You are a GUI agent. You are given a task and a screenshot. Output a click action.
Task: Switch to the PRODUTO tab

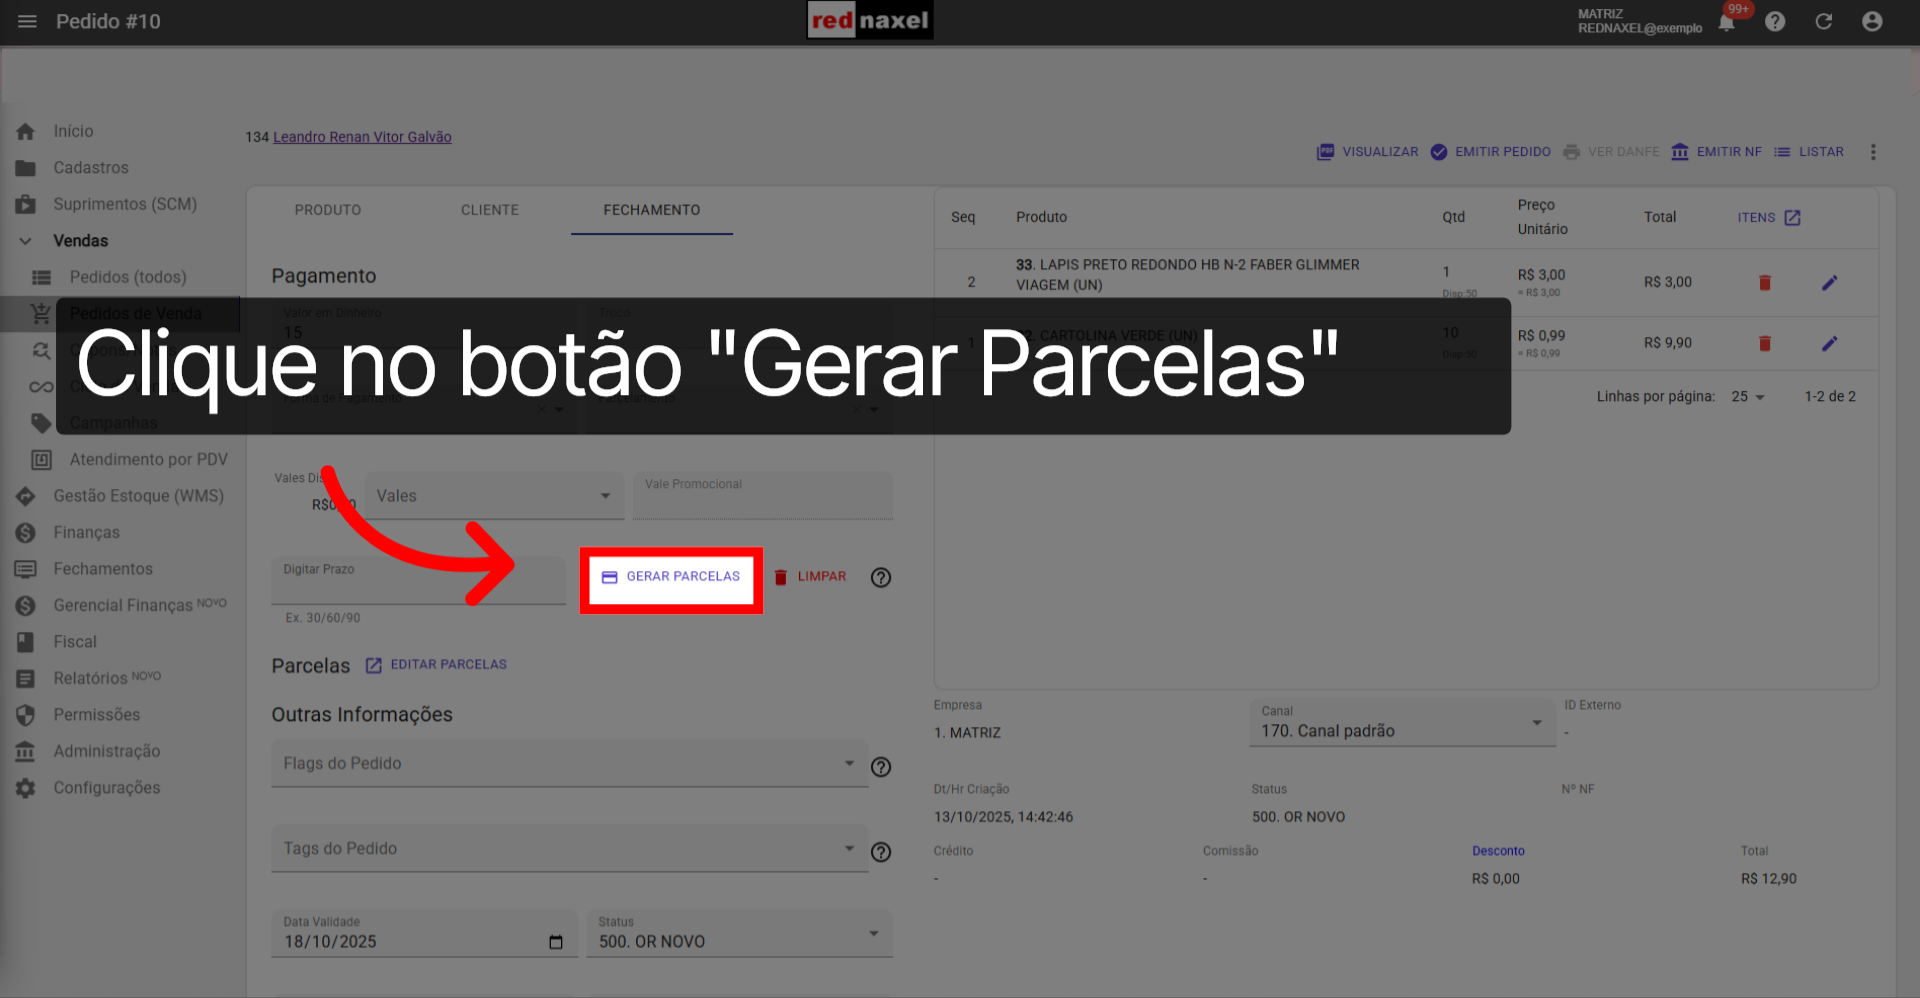point(328,210)
